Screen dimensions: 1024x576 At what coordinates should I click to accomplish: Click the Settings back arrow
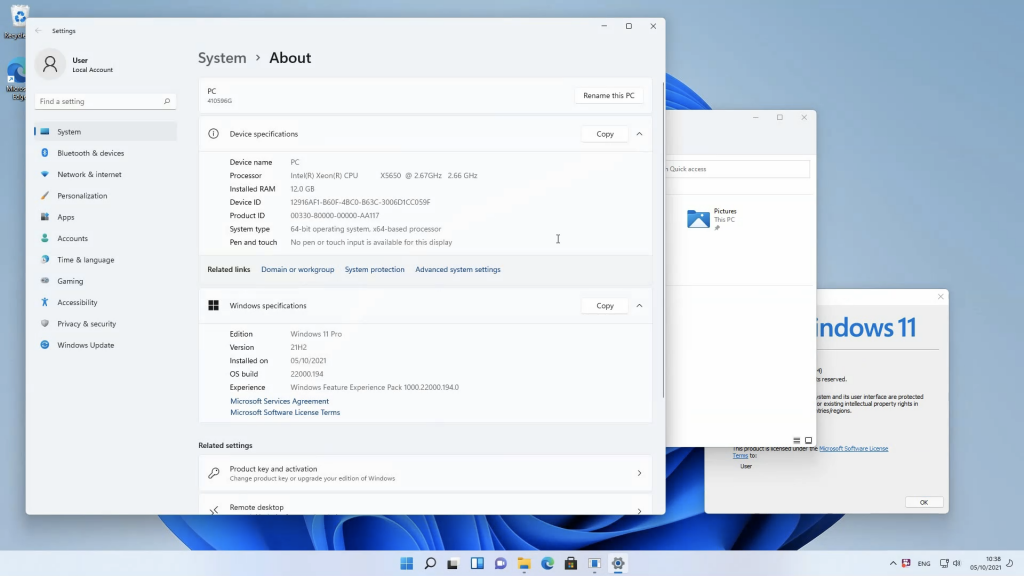38,31
